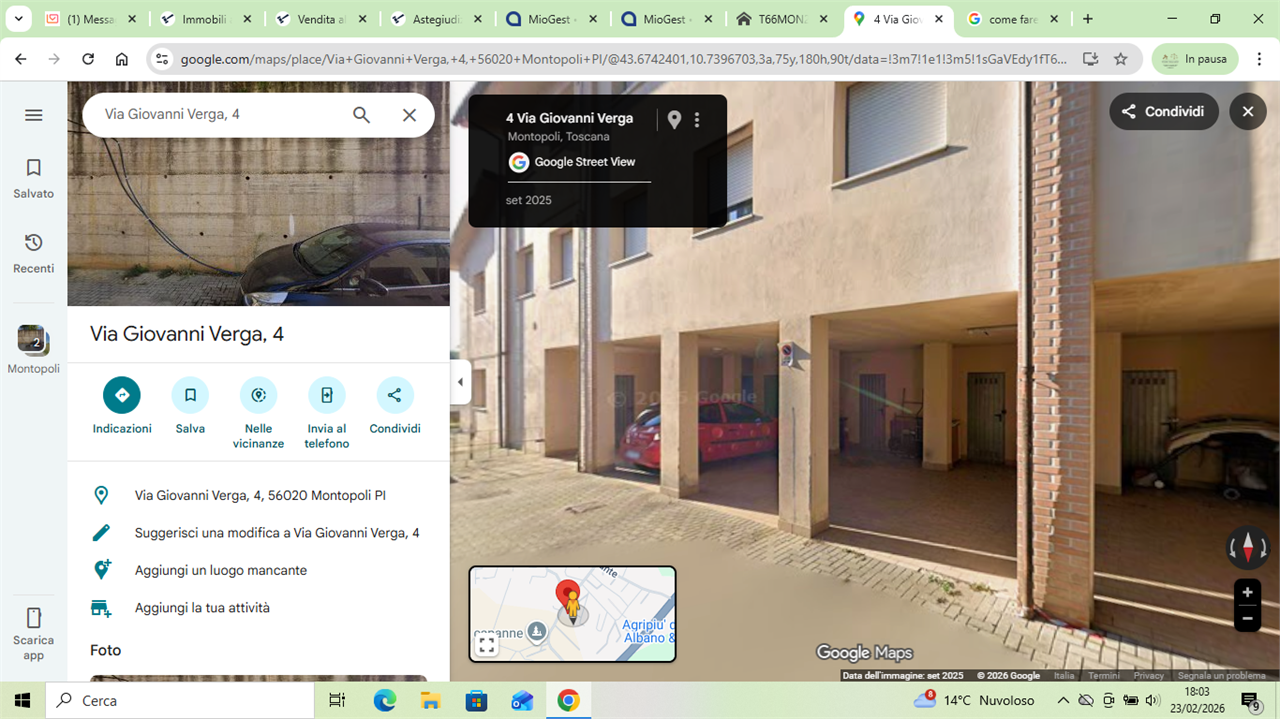
Task: Clear the search box with the X
Action: pyautogui.click(x=409, y=115)
